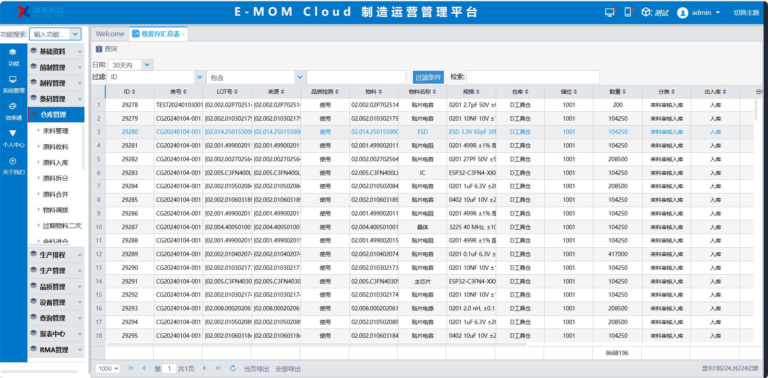
Task: Sort by the 出入库 column header
Action: click(715, 92)
